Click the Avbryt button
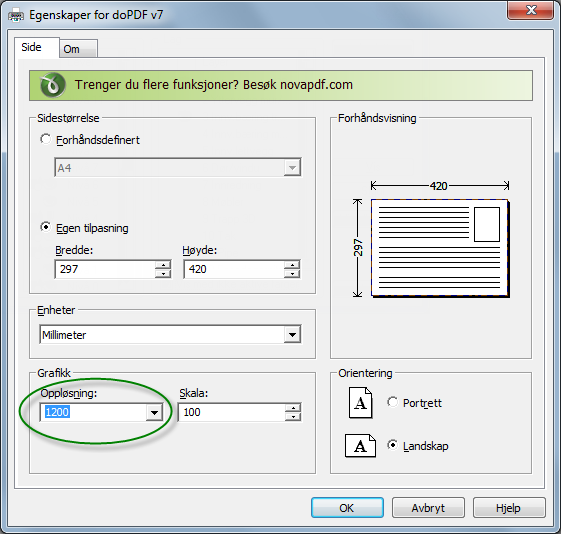 tap(428, 508)
